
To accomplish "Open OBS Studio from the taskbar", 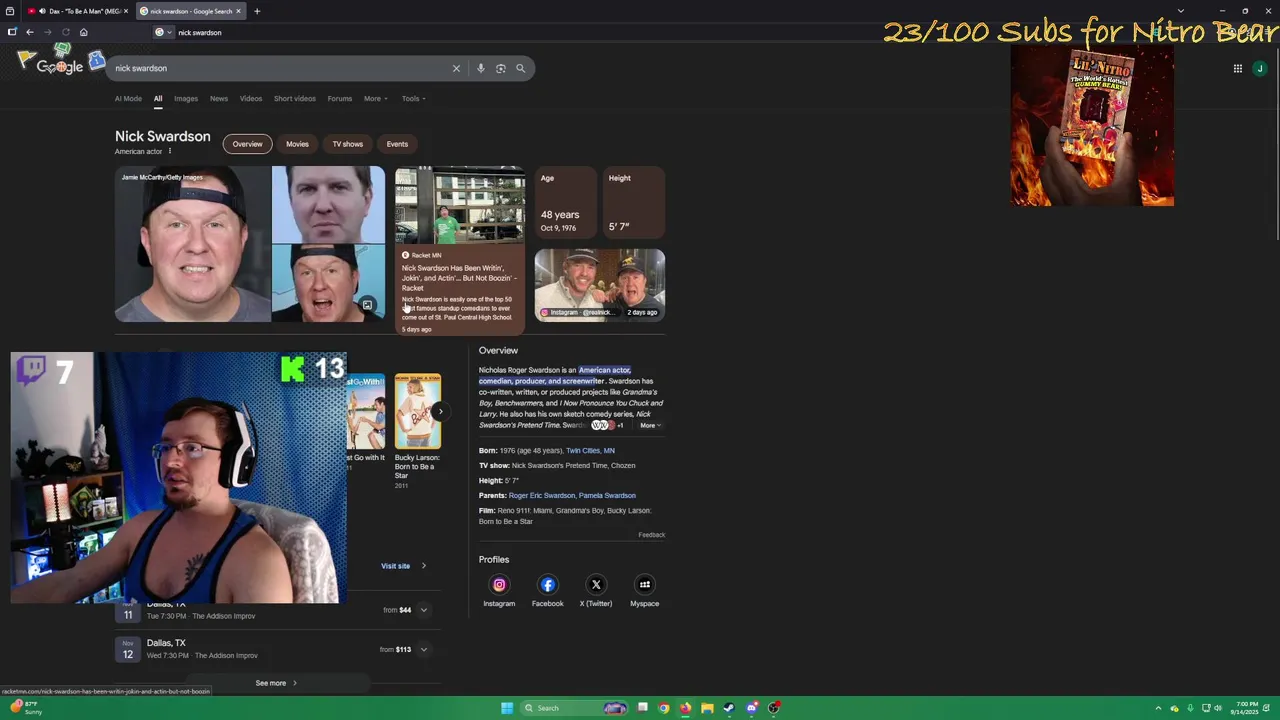I will tap(773, 708).
